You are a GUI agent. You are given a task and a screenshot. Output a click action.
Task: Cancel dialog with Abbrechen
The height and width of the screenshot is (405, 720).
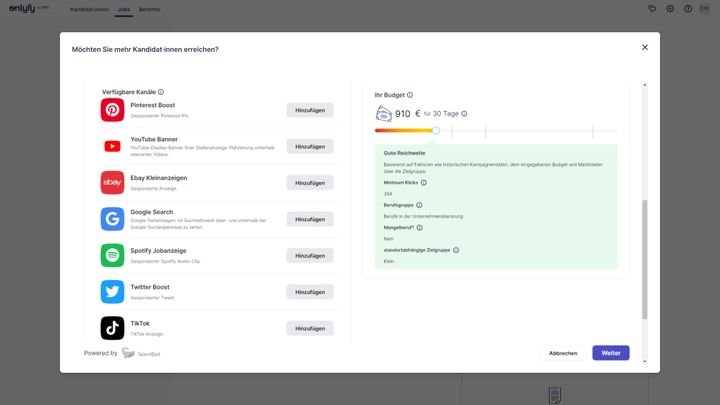tap(563, 353)
